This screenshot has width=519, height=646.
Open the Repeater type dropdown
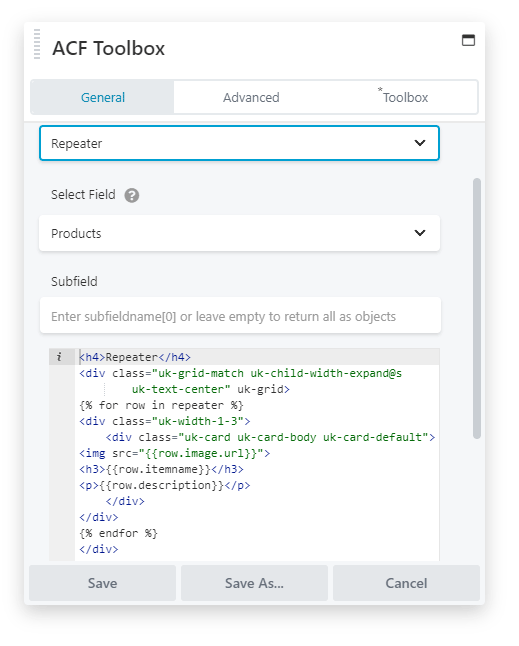tap(239, 143)
